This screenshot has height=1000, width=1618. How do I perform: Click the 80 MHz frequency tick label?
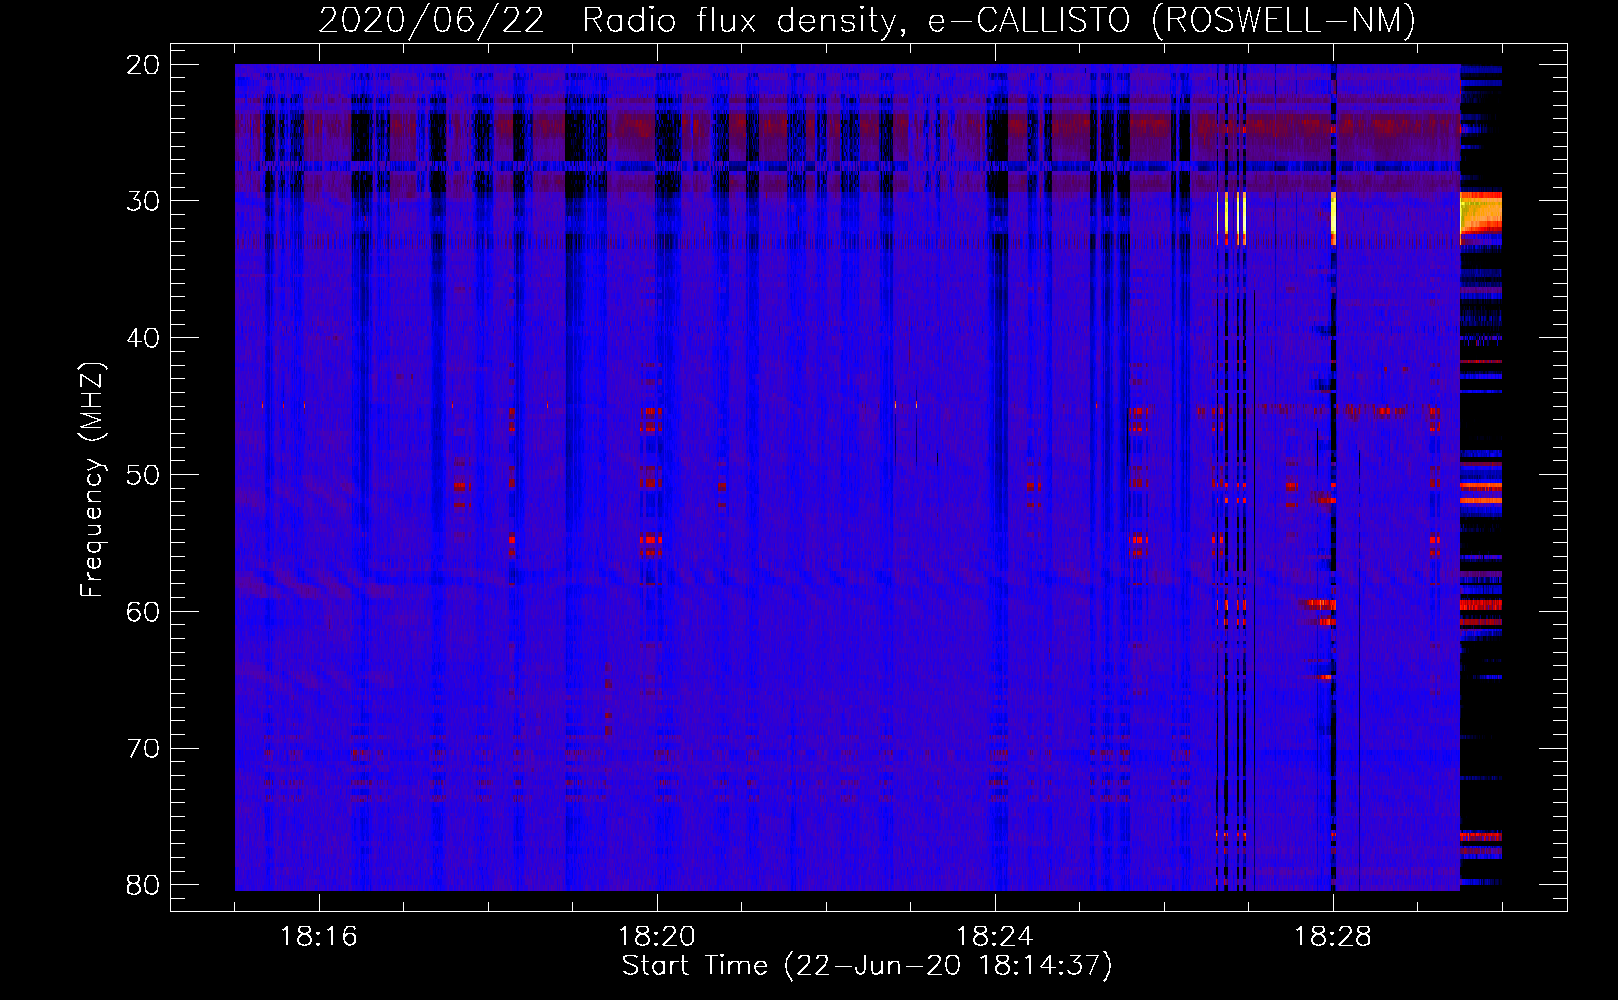144,885
